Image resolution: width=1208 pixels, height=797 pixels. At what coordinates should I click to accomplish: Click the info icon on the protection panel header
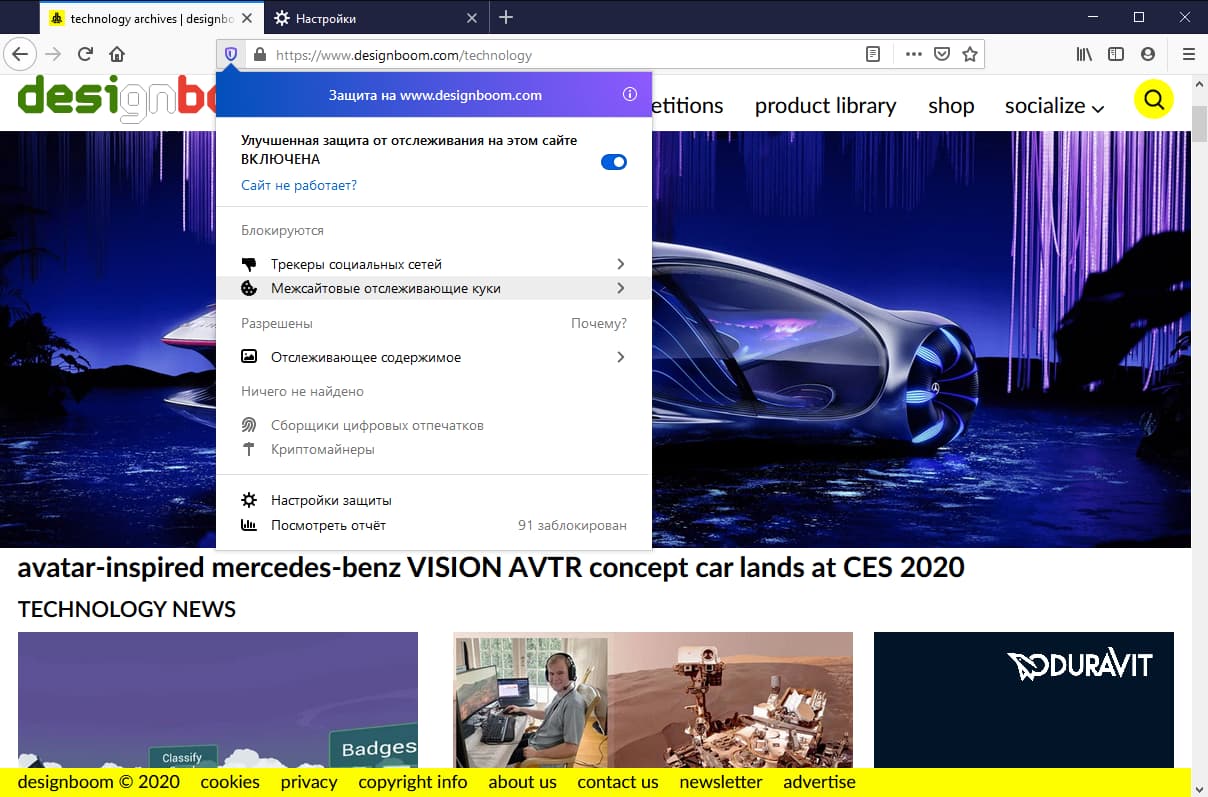tap(630, 96)
